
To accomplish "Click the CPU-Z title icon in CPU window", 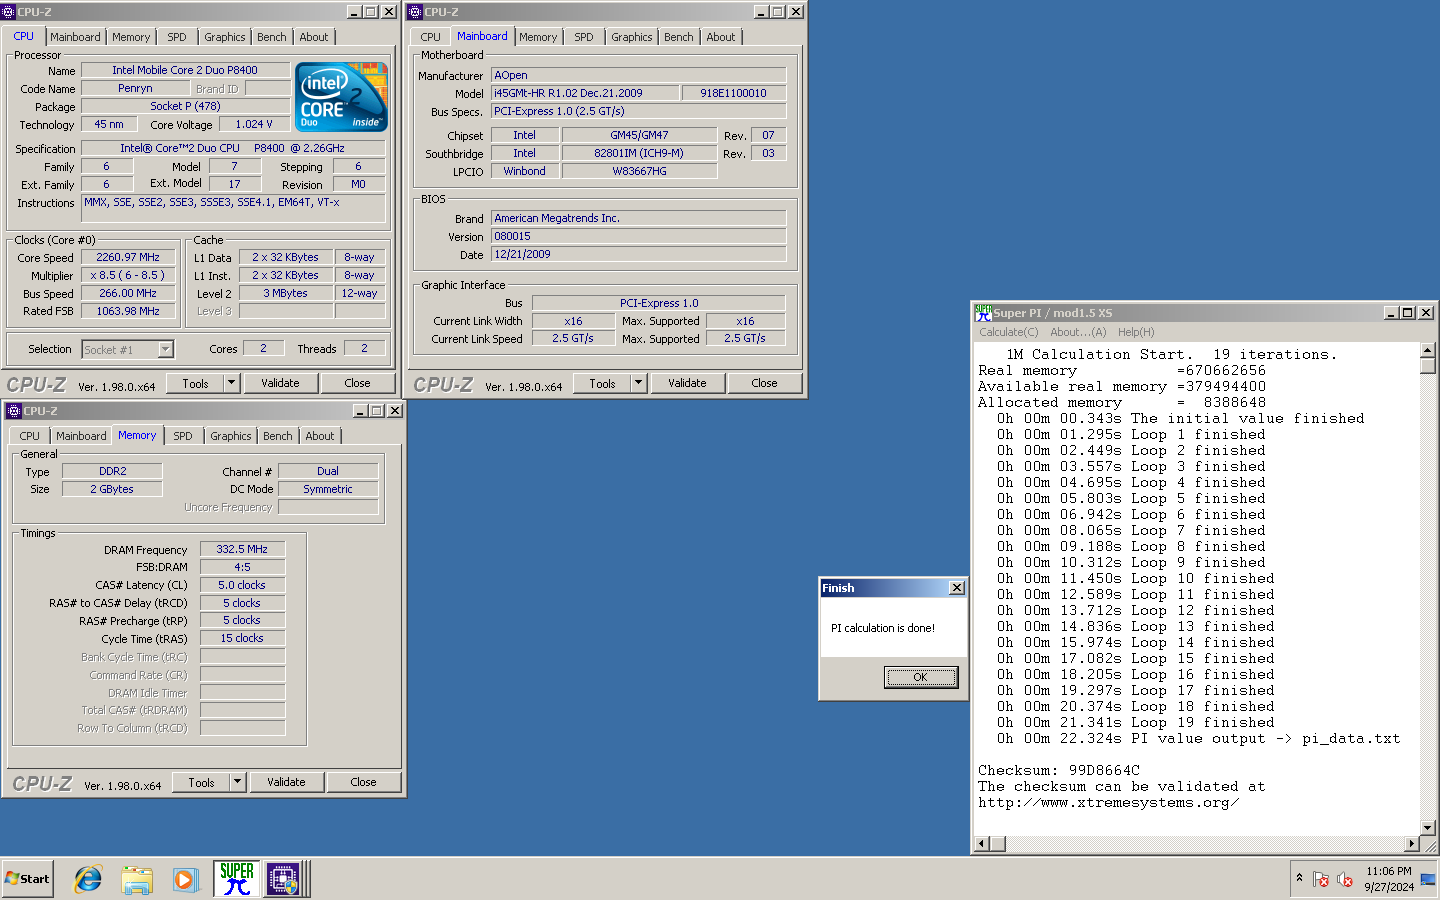I will pyautogui.click(x=9, y=12).
